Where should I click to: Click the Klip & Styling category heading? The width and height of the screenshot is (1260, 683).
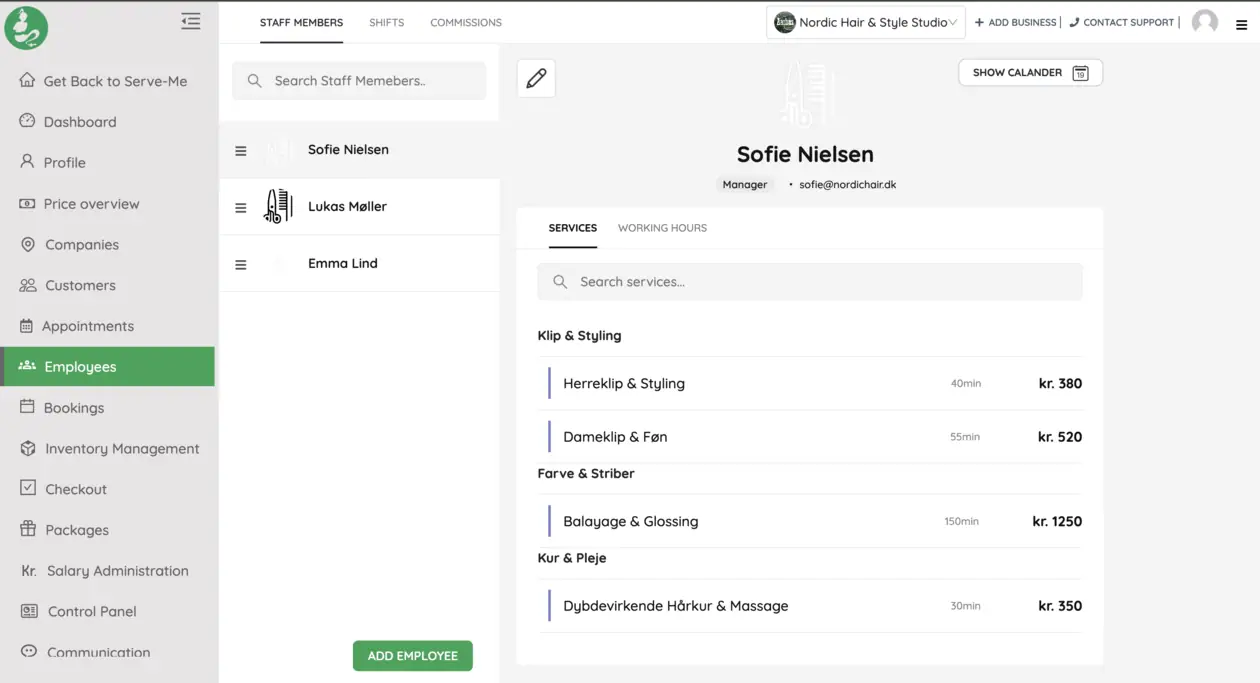pos(579,336)
